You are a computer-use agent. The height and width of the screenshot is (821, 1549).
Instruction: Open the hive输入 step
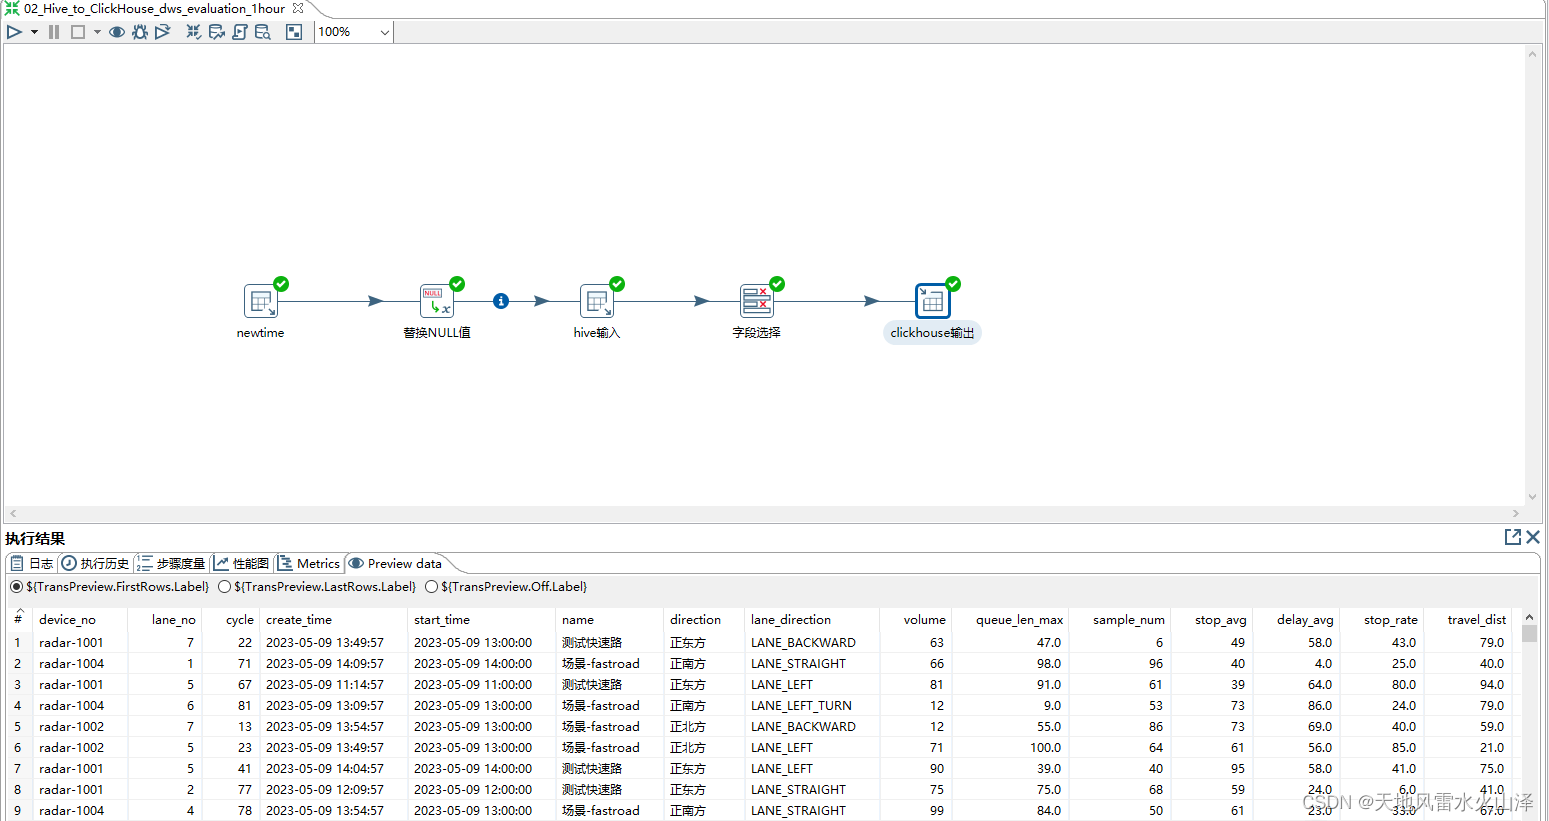point(596,300)
